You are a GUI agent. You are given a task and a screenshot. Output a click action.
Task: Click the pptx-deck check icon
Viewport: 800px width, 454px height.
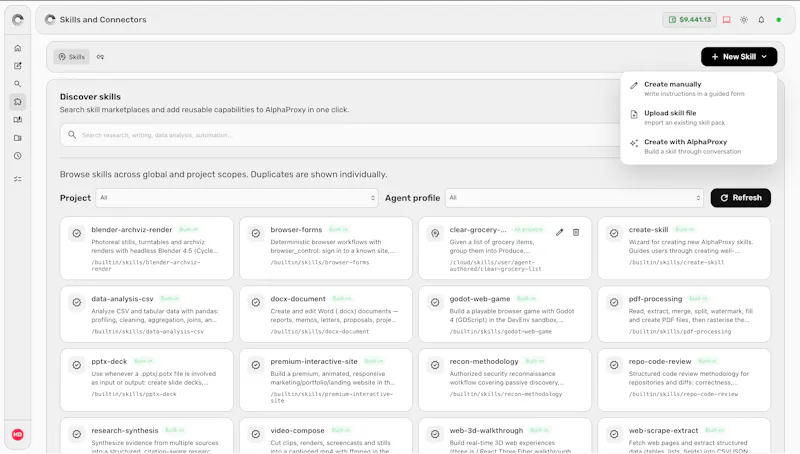pos(77,365)
